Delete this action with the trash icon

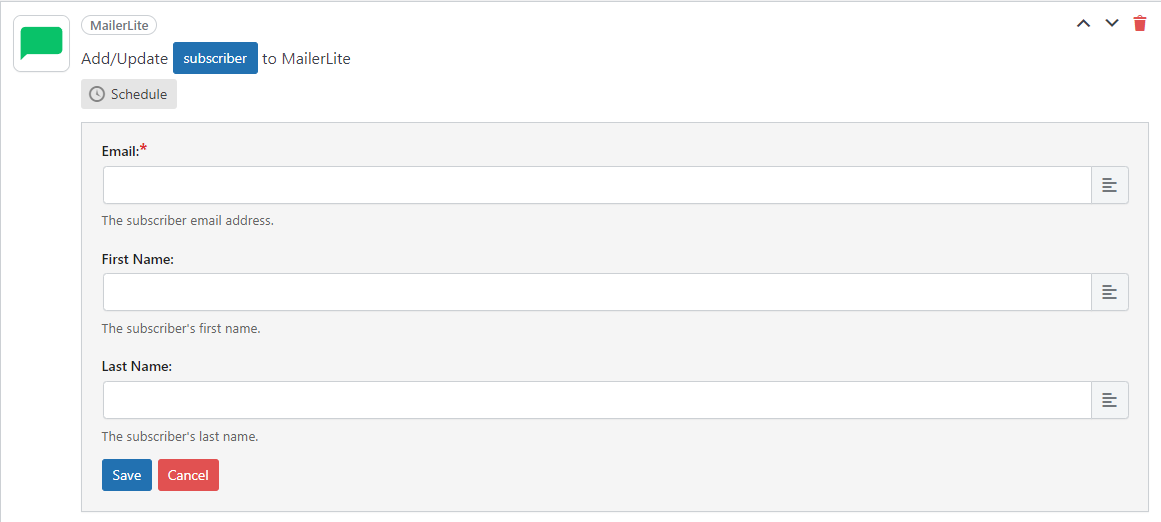pyautogui.click(x=1140, y=23)
